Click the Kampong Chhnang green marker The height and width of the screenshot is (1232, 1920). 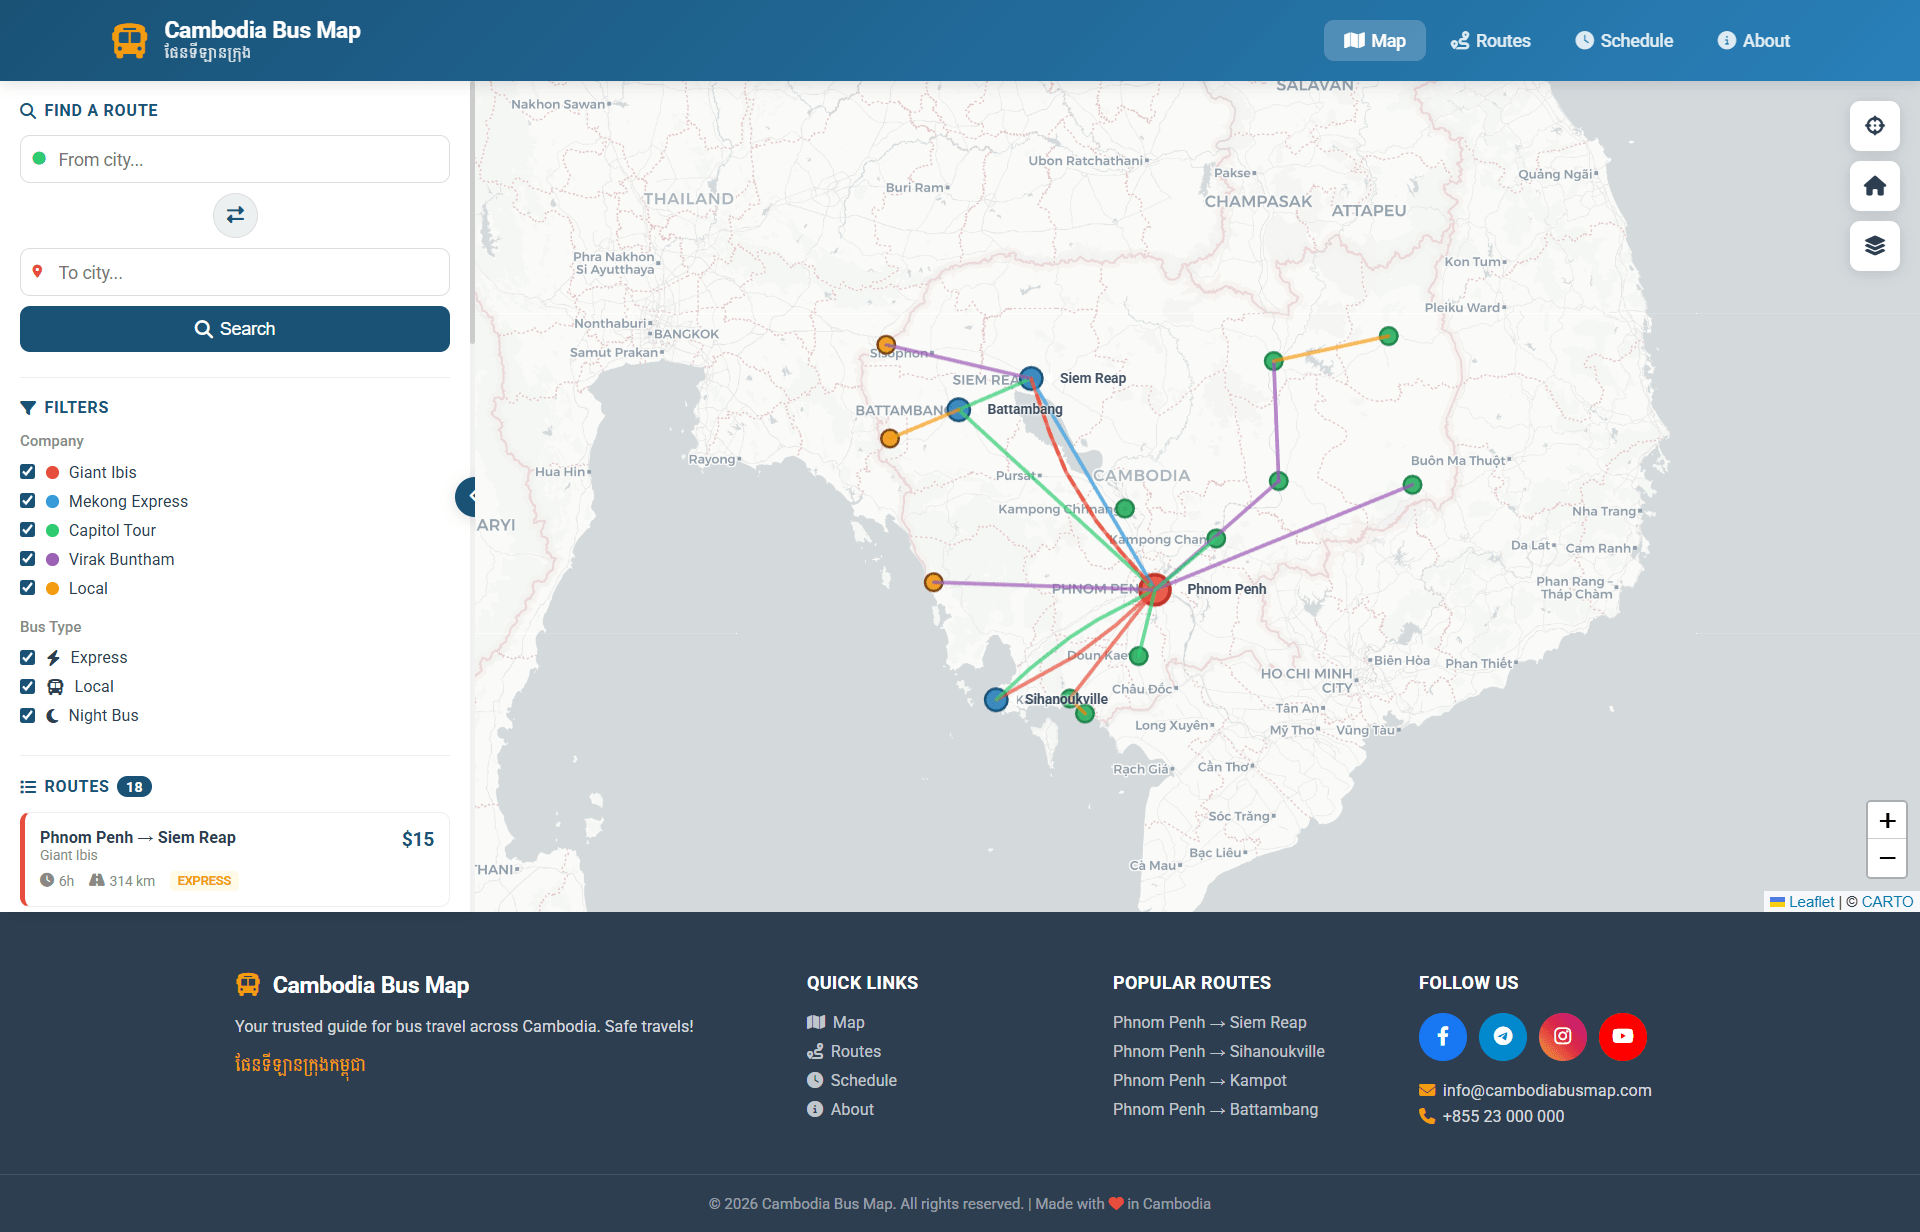(x=1125, y=508)
